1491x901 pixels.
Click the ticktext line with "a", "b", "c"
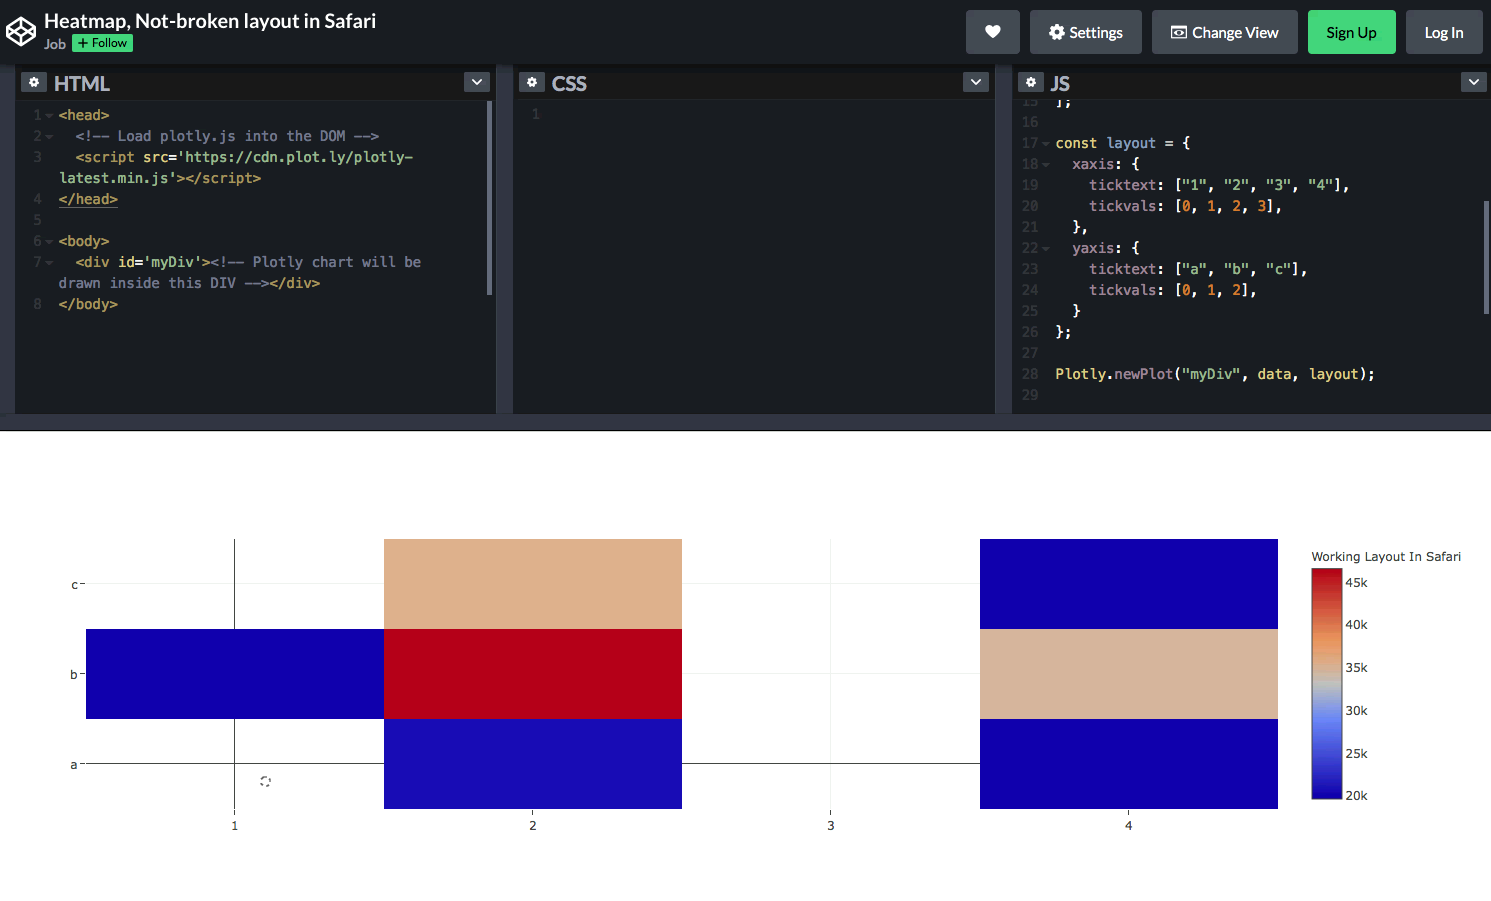coord(1198,269)
